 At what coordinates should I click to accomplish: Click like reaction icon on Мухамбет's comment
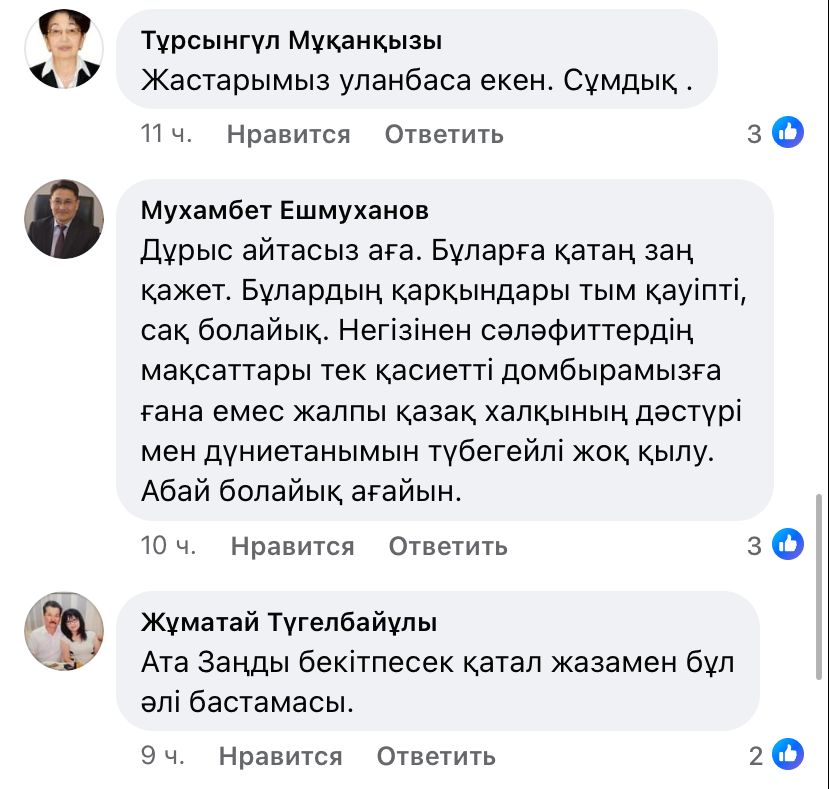pyautogui.click(x=788, y=545)
